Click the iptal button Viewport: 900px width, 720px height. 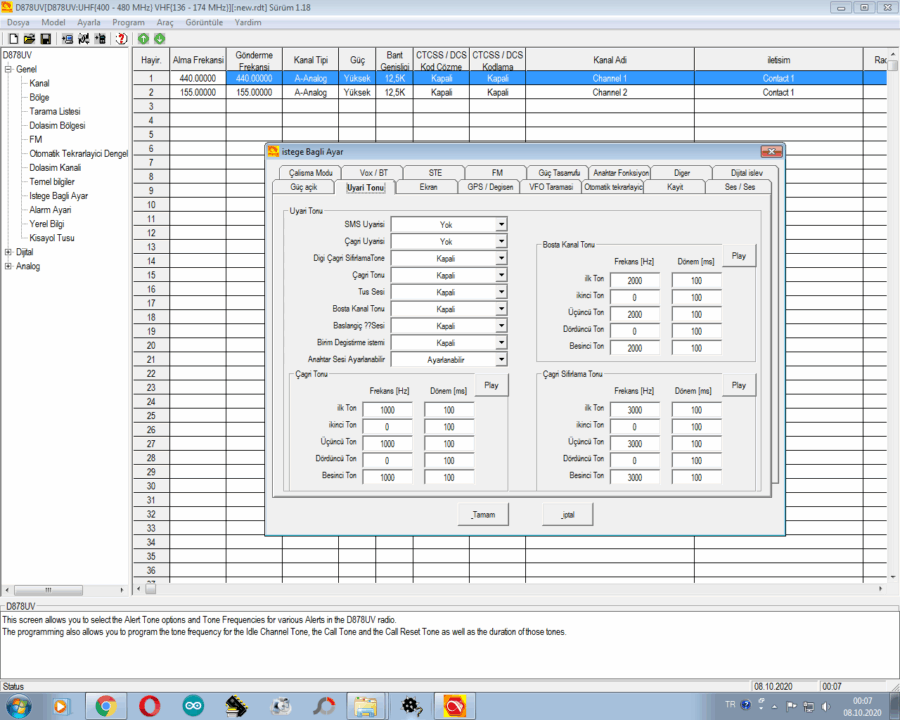(x=568, y=514)
